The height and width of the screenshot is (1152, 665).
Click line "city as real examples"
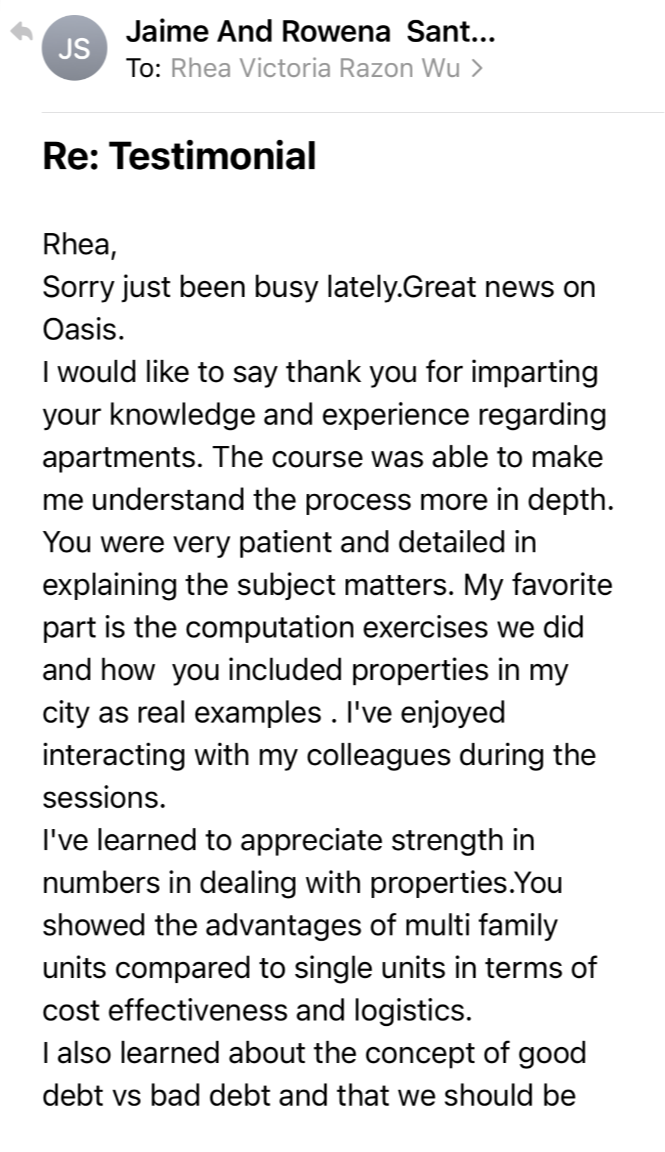pyautogui.click(x=274, y=713)
